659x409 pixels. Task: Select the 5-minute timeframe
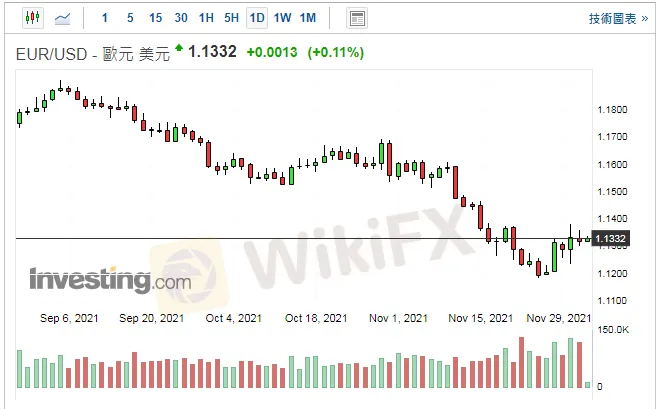pyautogui.click(x=130, y=18)
